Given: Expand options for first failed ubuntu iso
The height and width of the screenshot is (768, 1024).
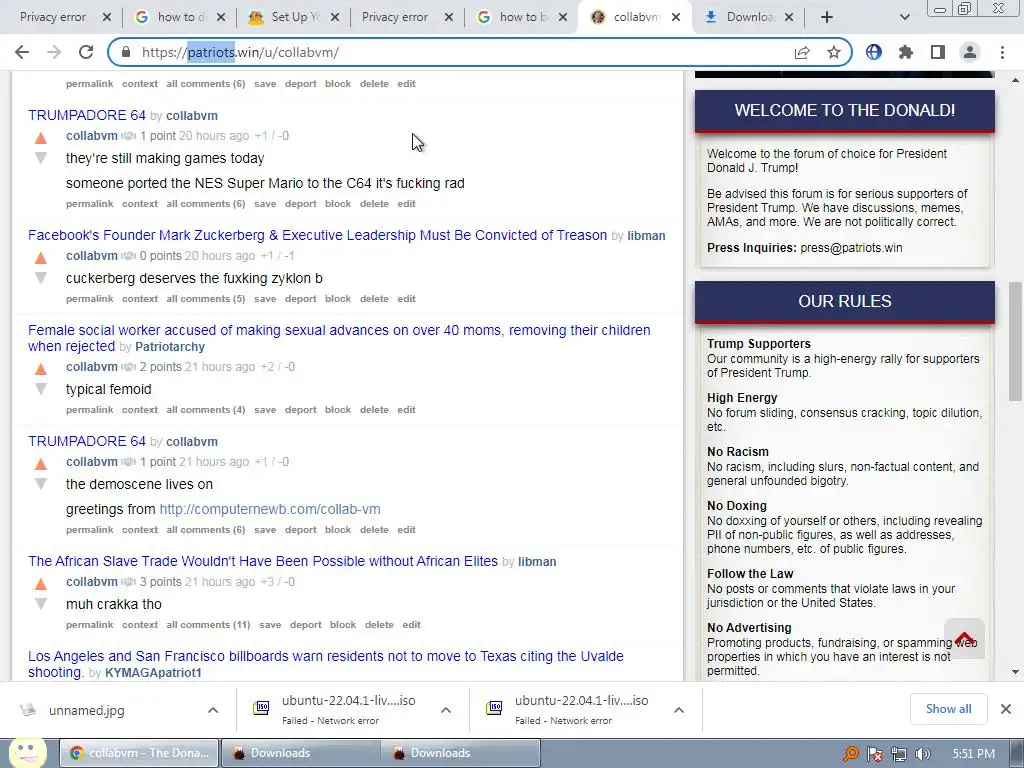Looking at the screenshot, I should [446, 710].
